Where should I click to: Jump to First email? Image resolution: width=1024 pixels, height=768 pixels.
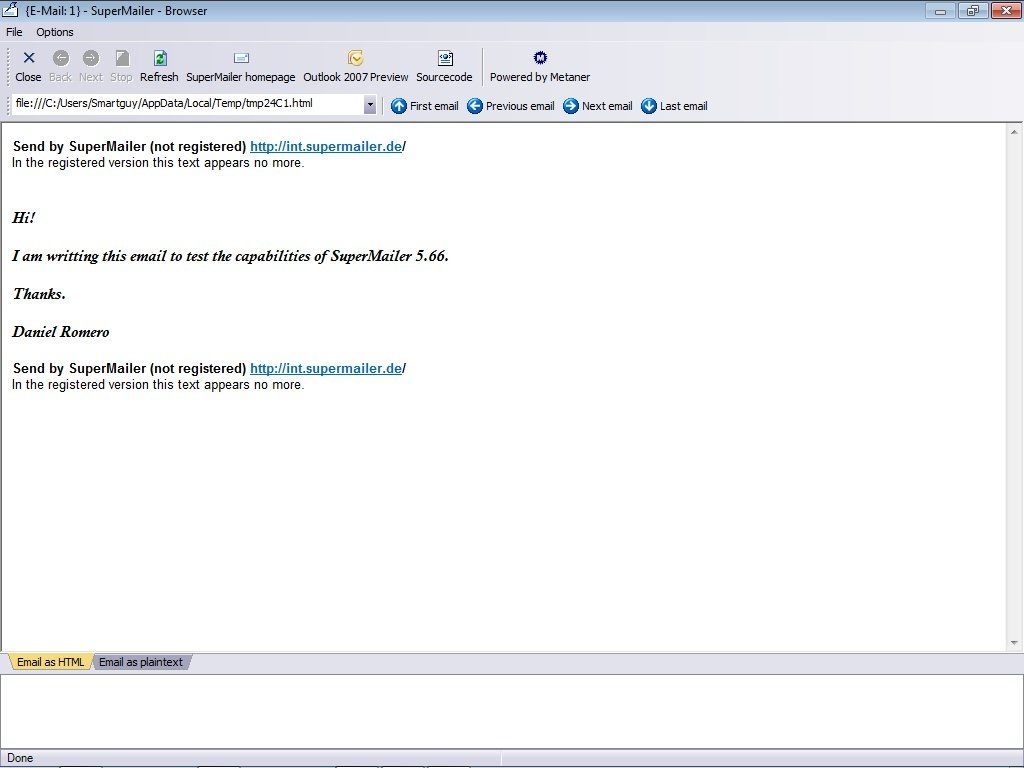424,106
